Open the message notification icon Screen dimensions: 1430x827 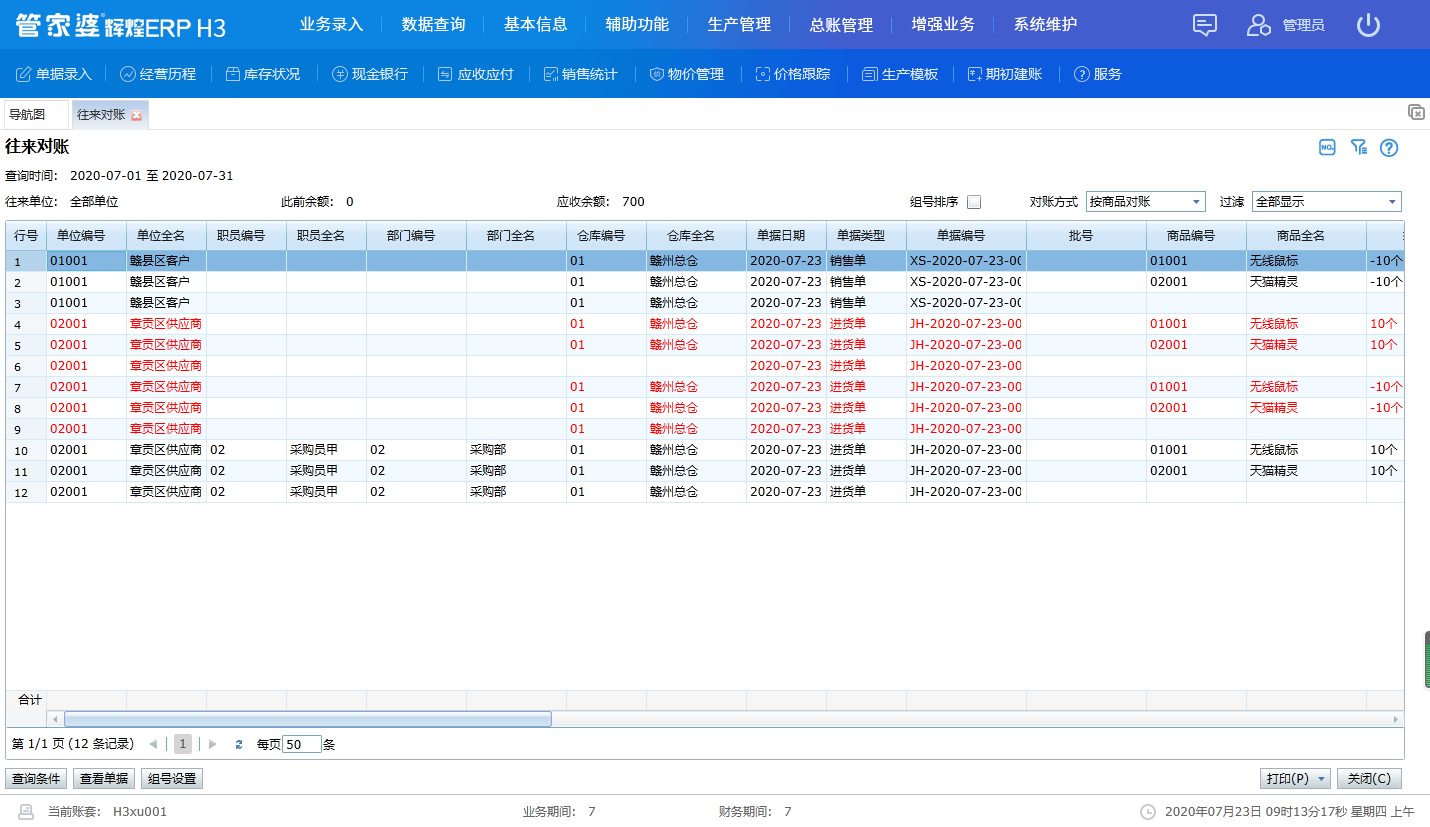pyautogui.click(x=1205, y=25)
